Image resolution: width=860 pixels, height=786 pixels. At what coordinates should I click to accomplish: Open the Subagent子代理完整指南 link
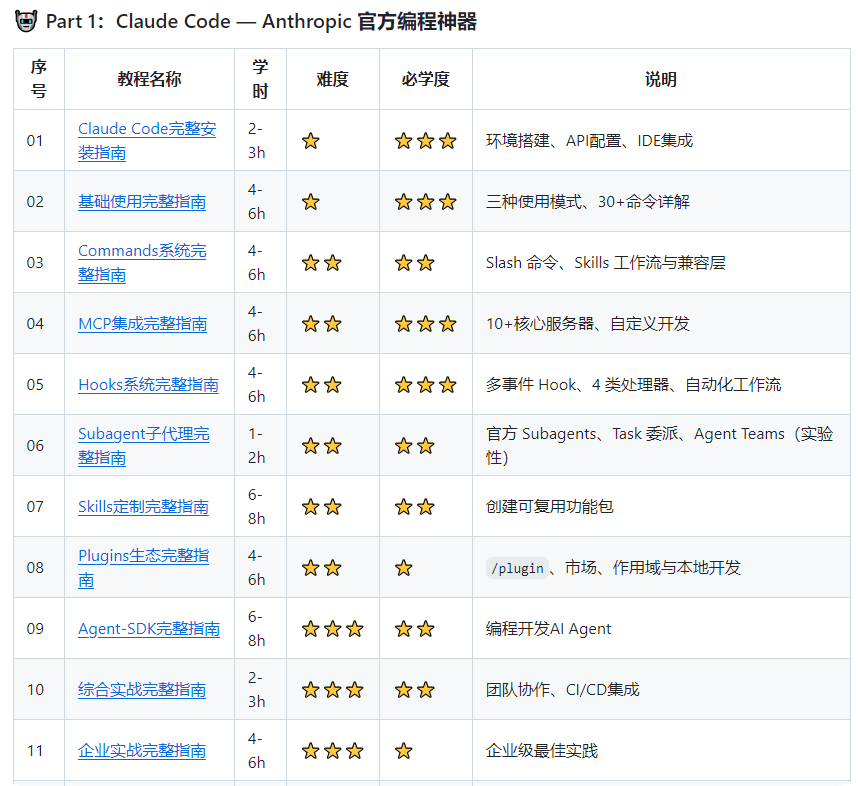coord(143,445)
